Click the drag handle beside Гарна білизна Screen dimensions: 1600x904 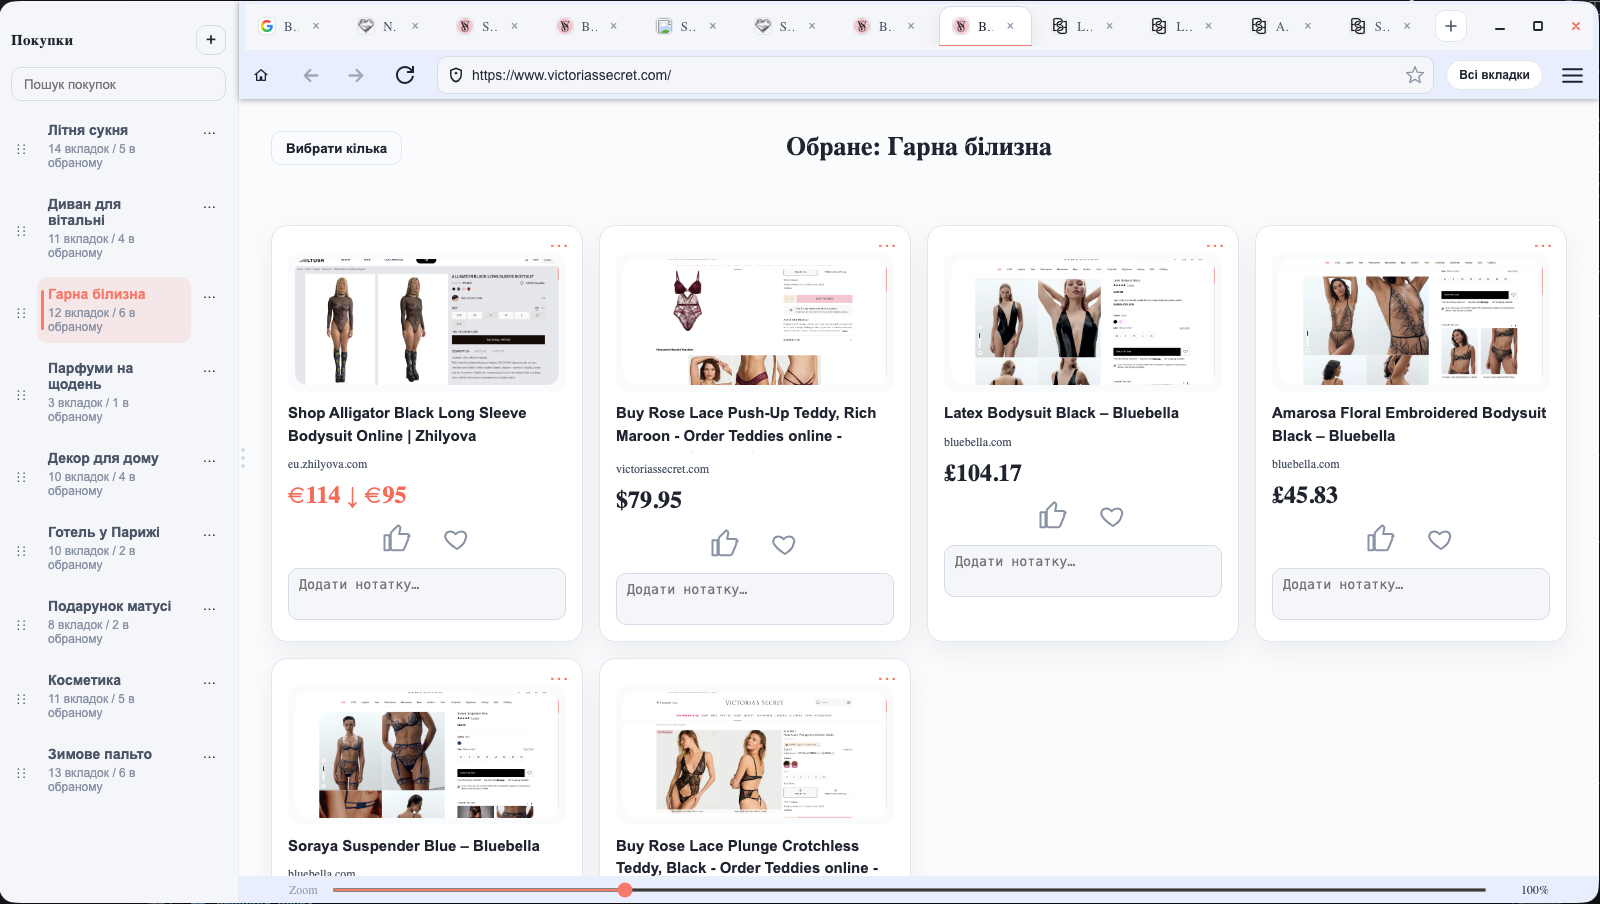[x=21, y=313]
